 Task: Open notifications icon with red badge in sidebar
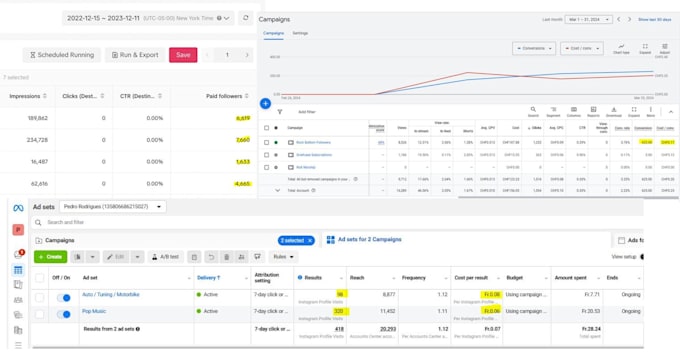click(18, 254)
